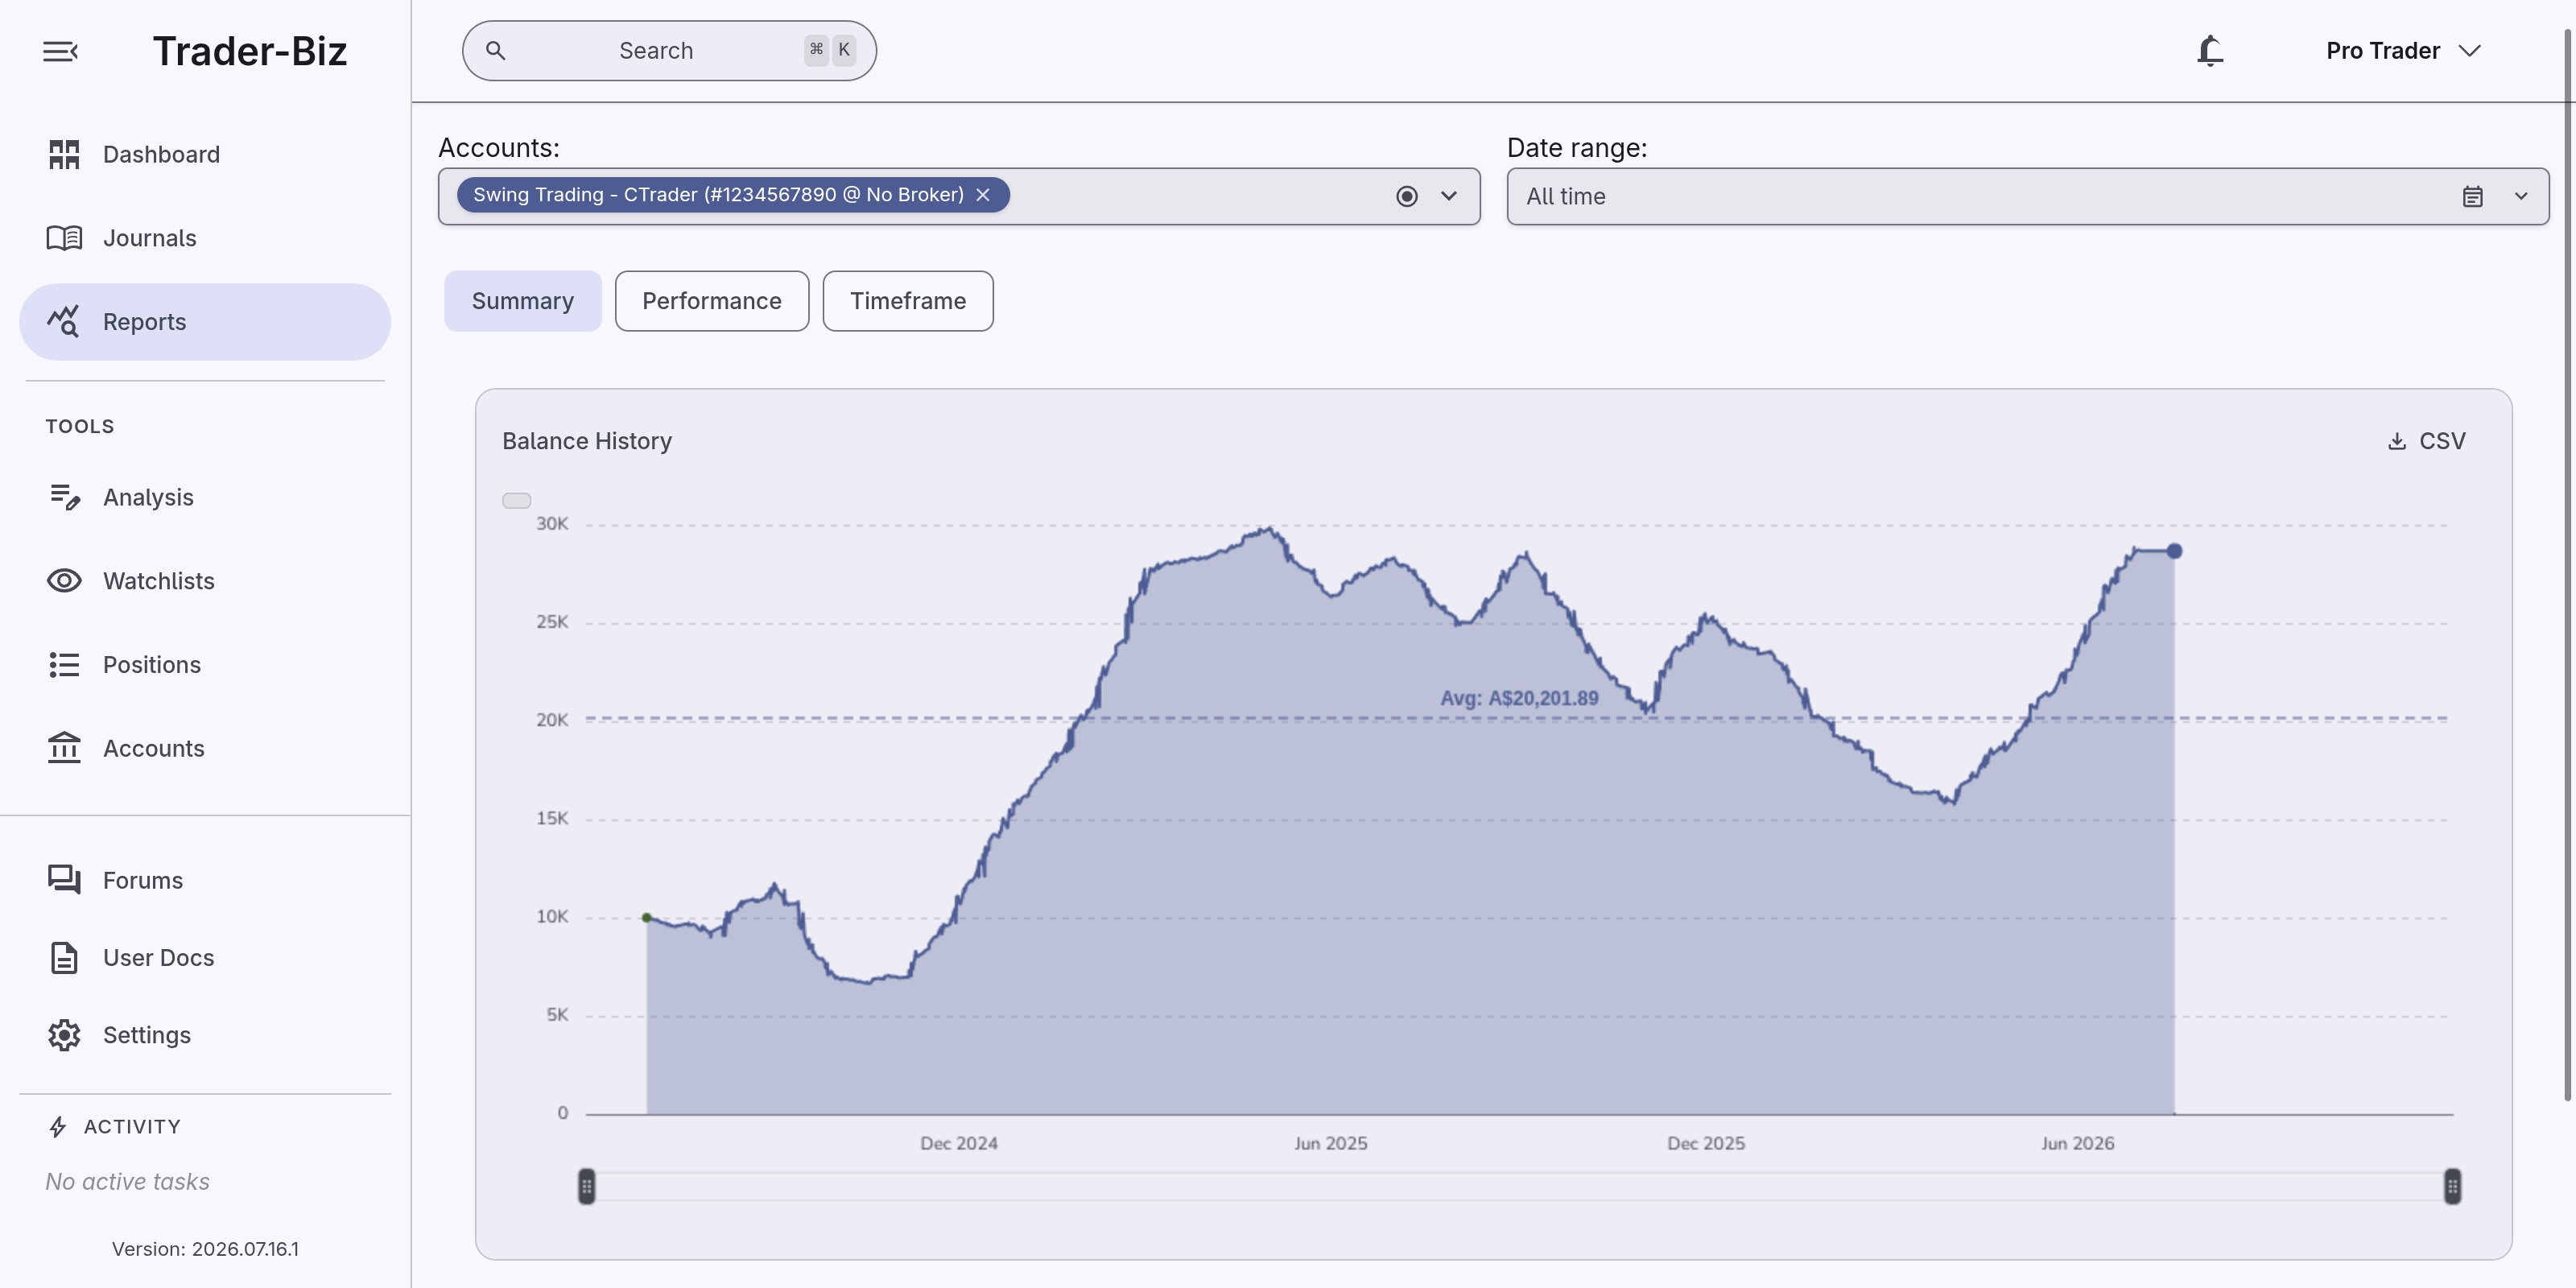Click the Accounts bank icon

[64, 748]
